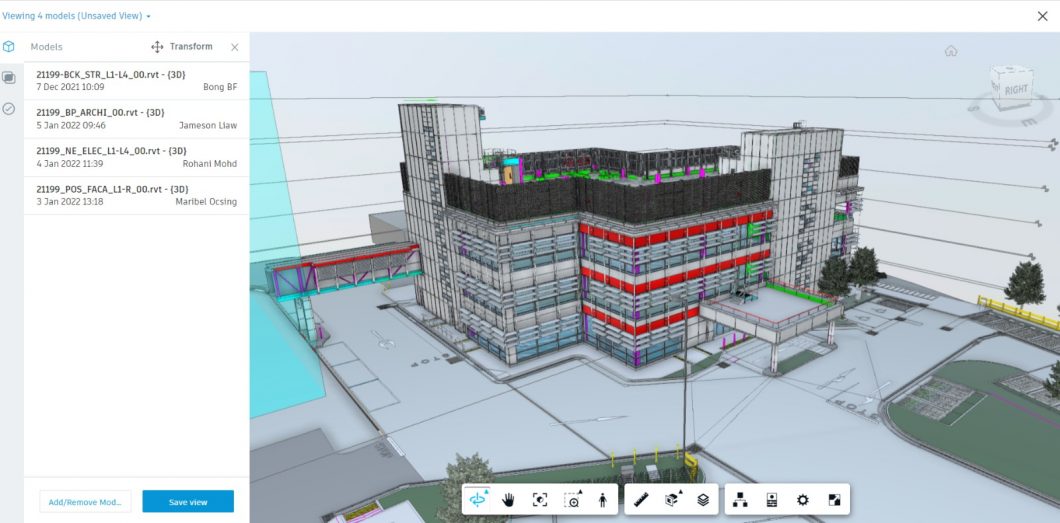Screen dimensions: 1060x523
Task: Activate the Zoom window tool
Action: [573, 499]
